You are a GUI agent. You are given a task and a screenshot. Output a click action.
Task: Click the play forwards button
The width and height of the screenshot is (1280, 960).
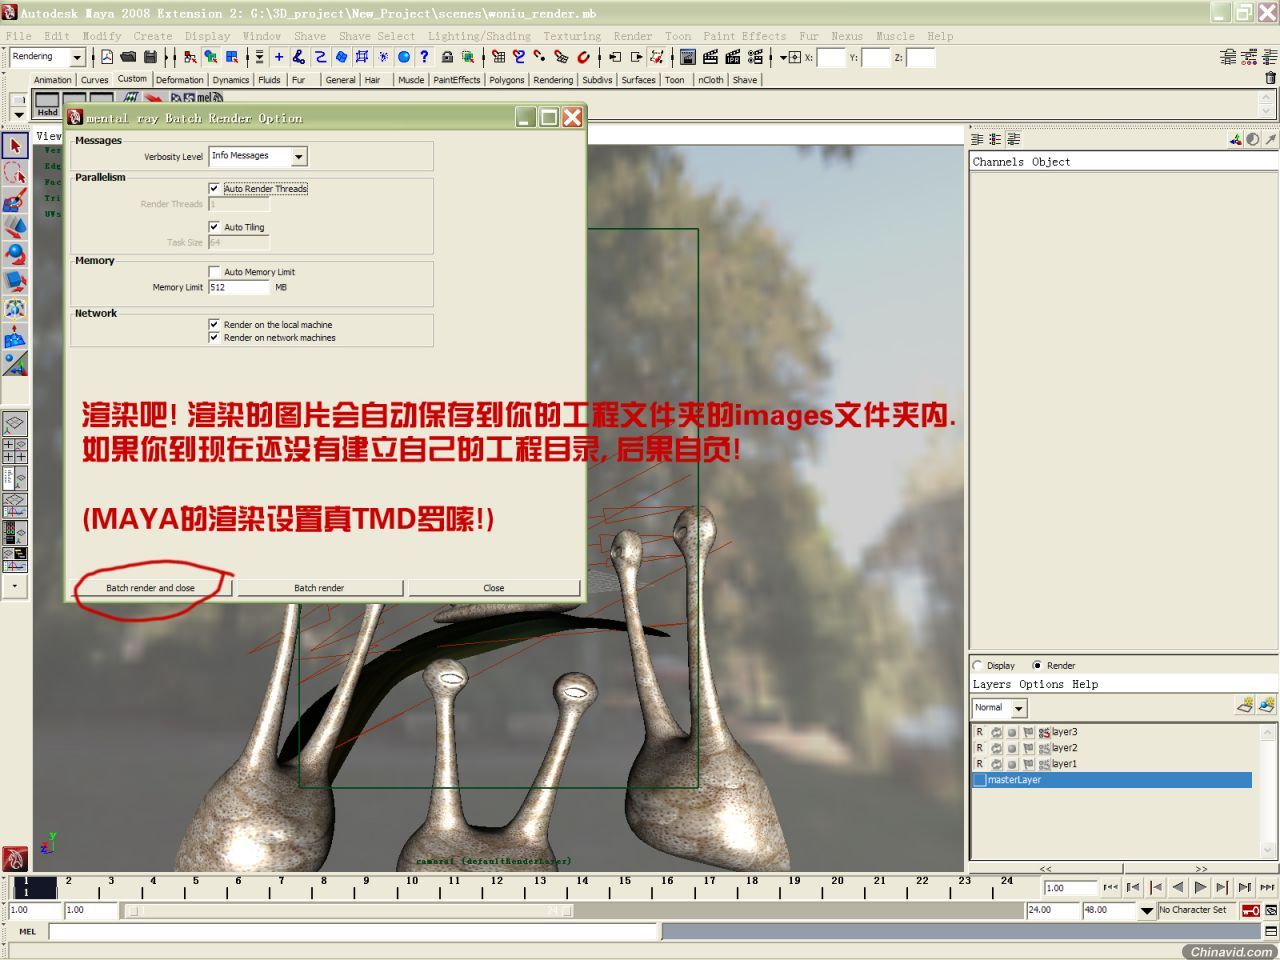point(1200,887)
